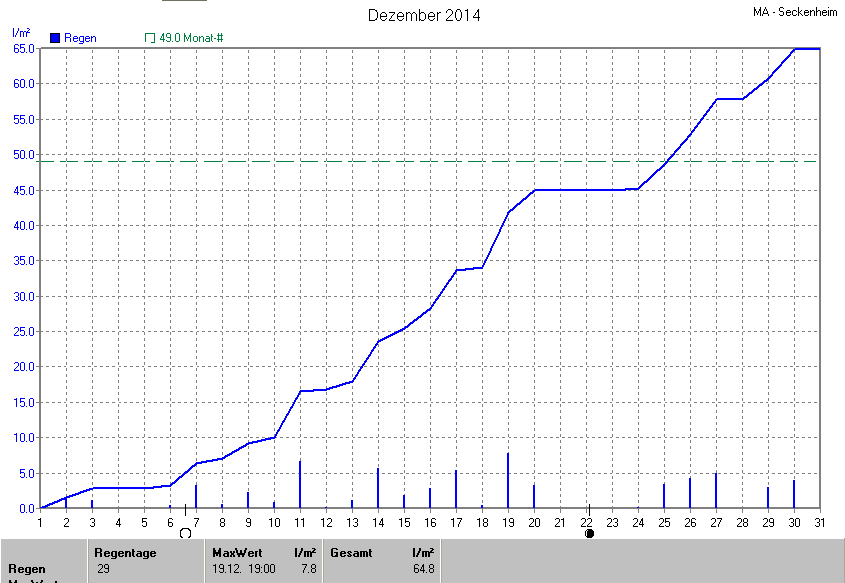
Task: Click the full moon symbol below day 7
Action: click(185, 533)
